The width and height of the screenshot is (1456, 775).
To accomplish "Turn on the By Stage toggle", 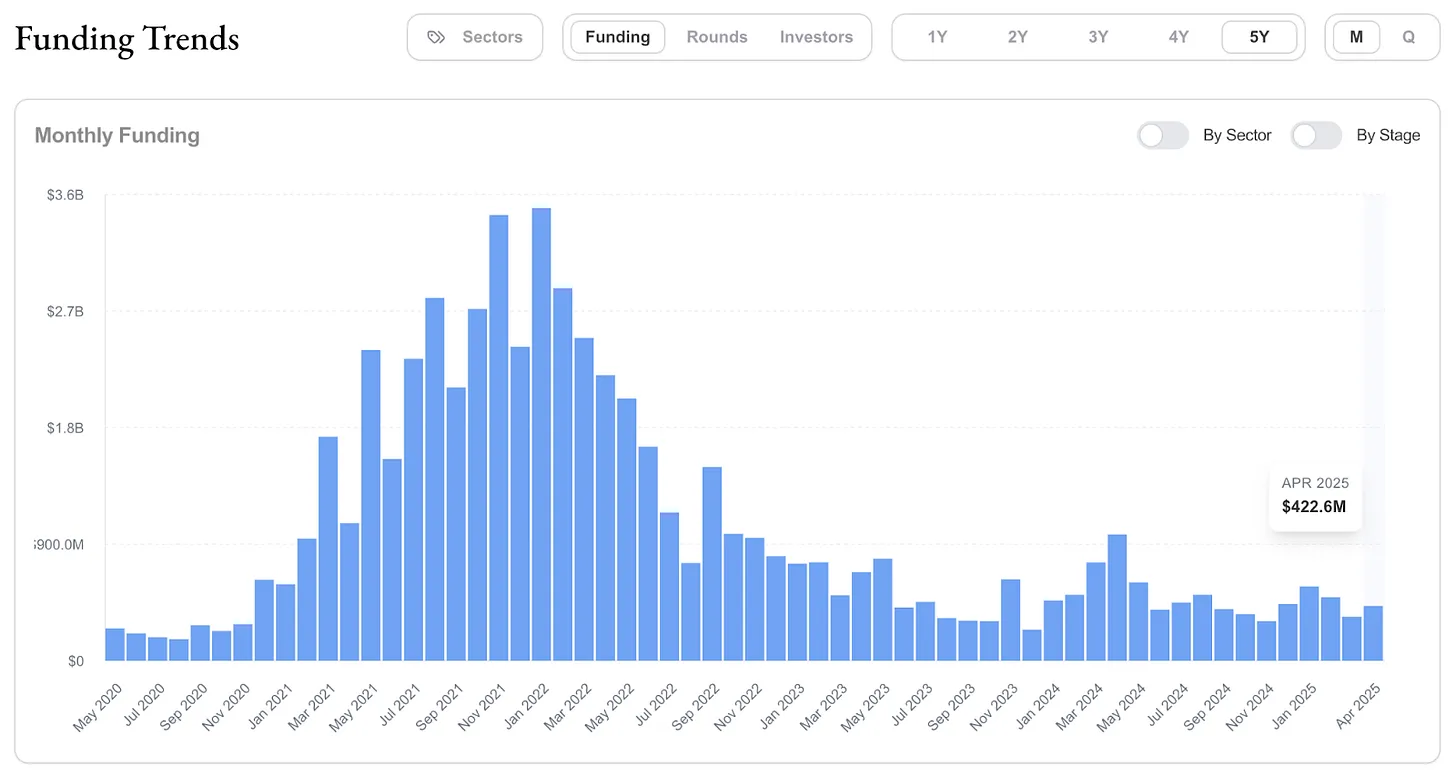I will click(1316, 135).
